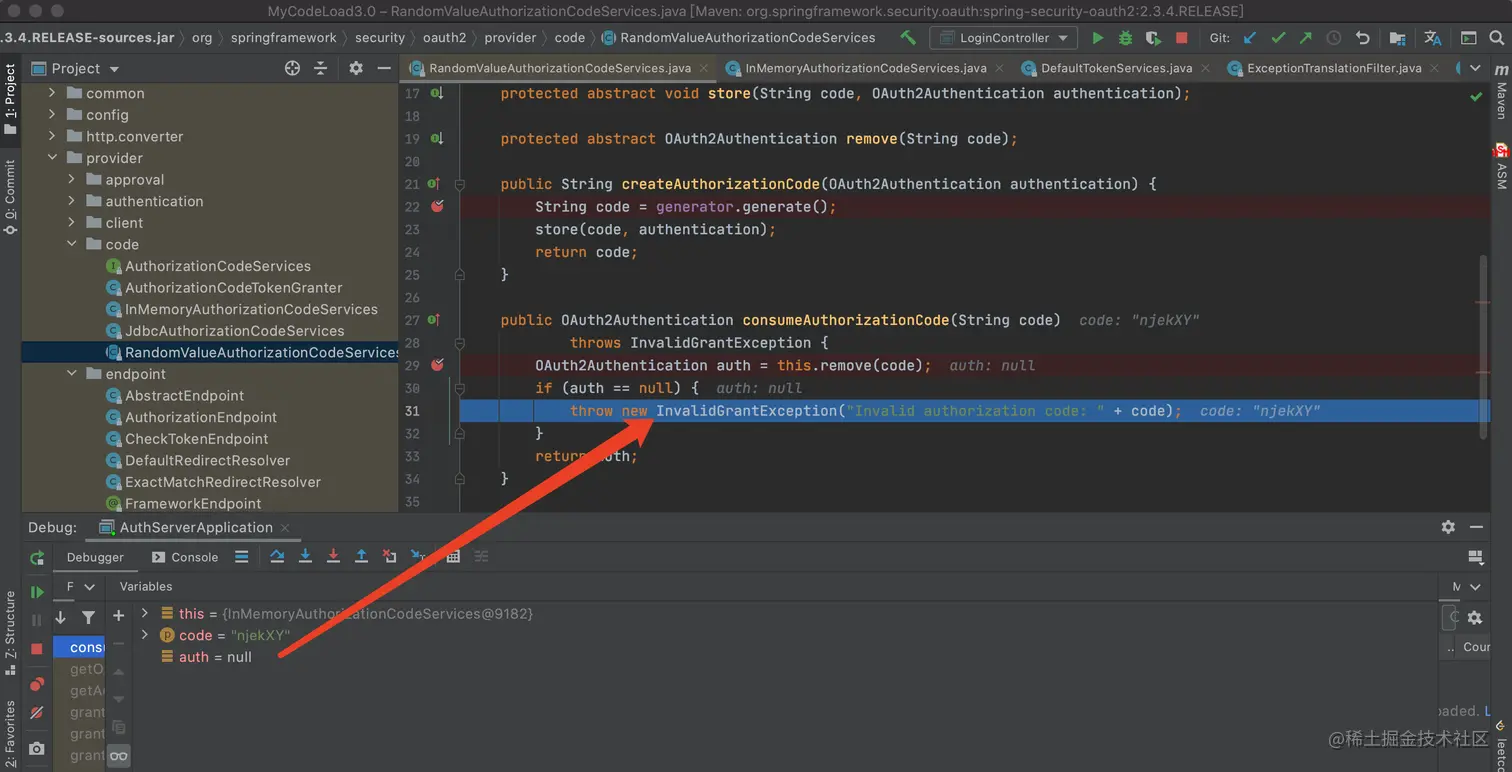
Task: Stop the debug session with the sidebar's red square
Action: (x=37, y=648)
